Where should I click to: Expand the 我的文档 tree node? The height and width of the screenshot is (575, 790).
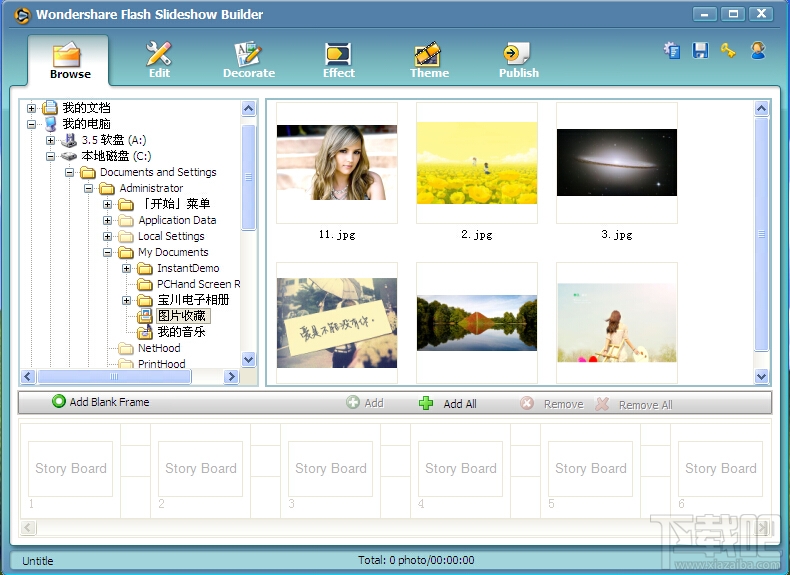[31, 108]
